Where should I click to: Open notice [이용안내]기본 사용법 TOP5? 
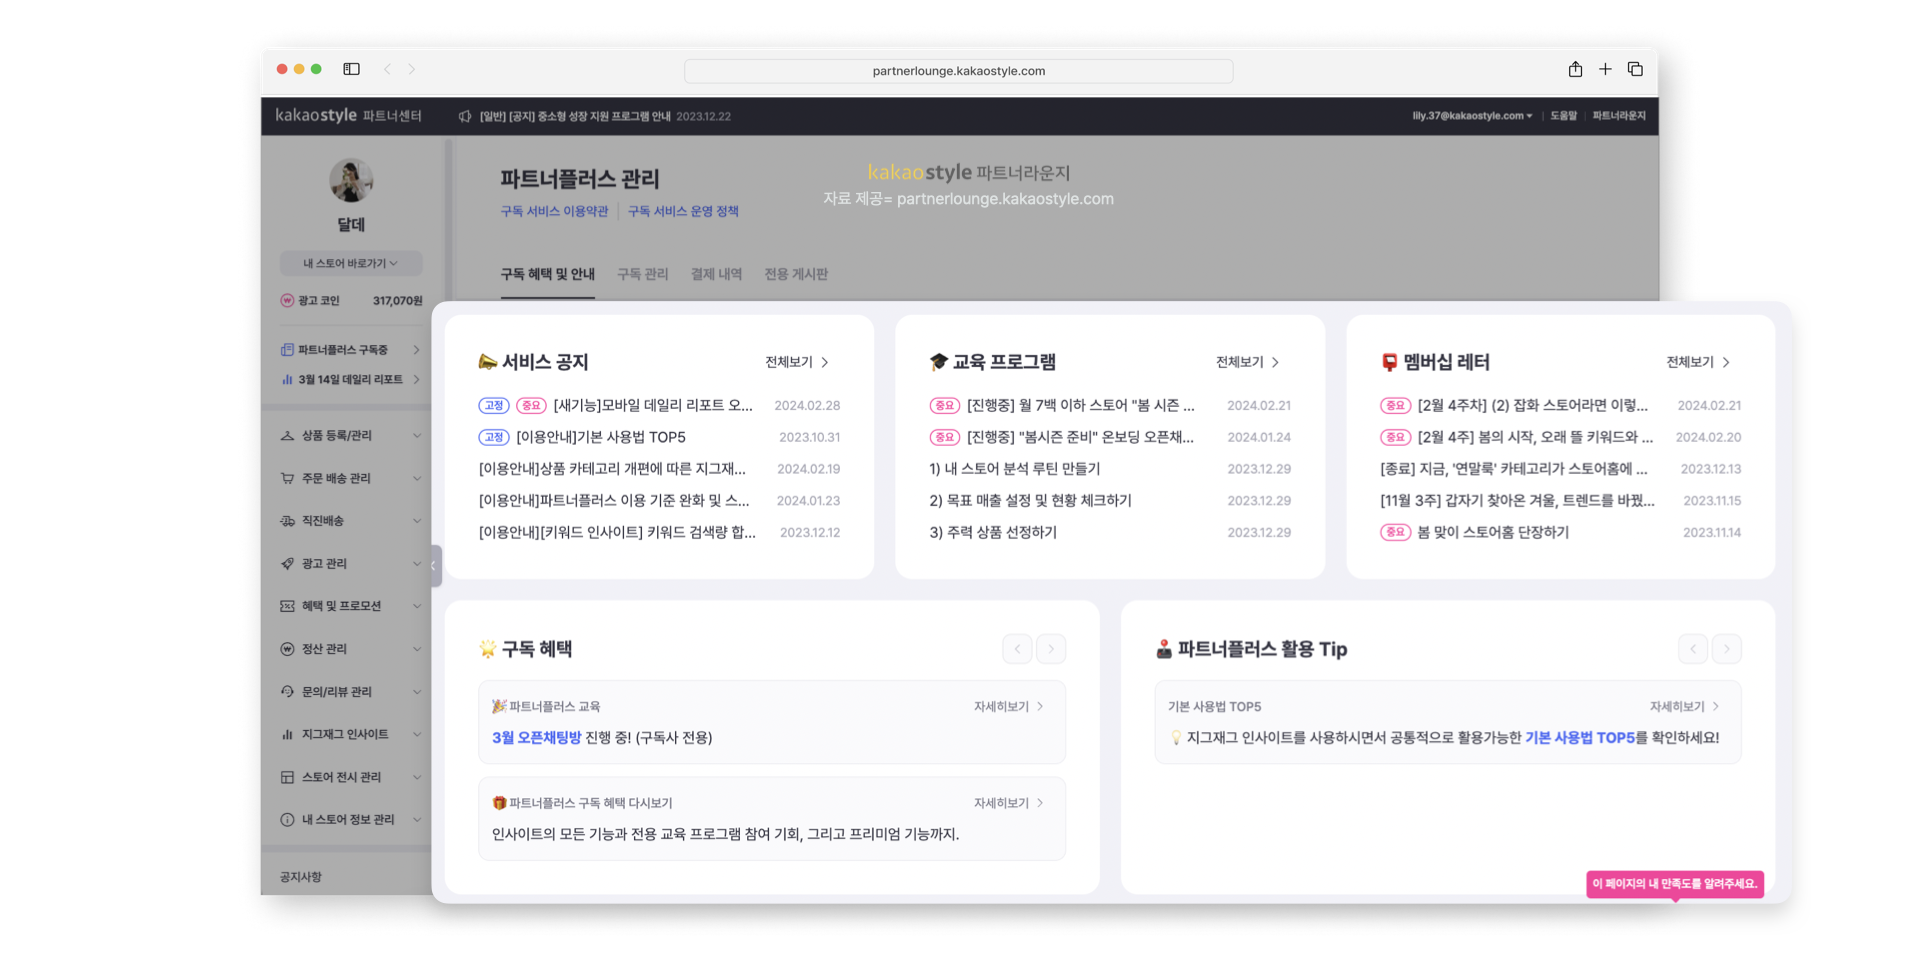[x=601, y=437]
